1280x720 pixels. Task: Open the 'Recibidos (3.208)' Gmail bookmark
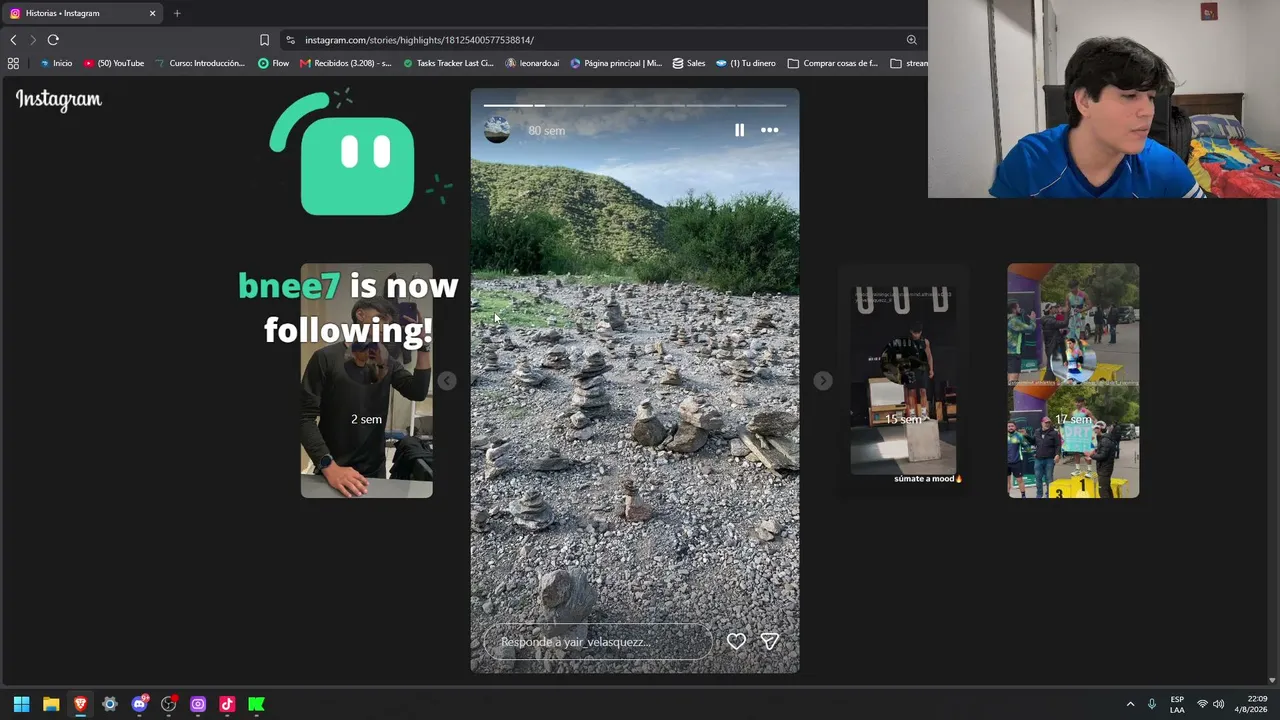(346, 63)
